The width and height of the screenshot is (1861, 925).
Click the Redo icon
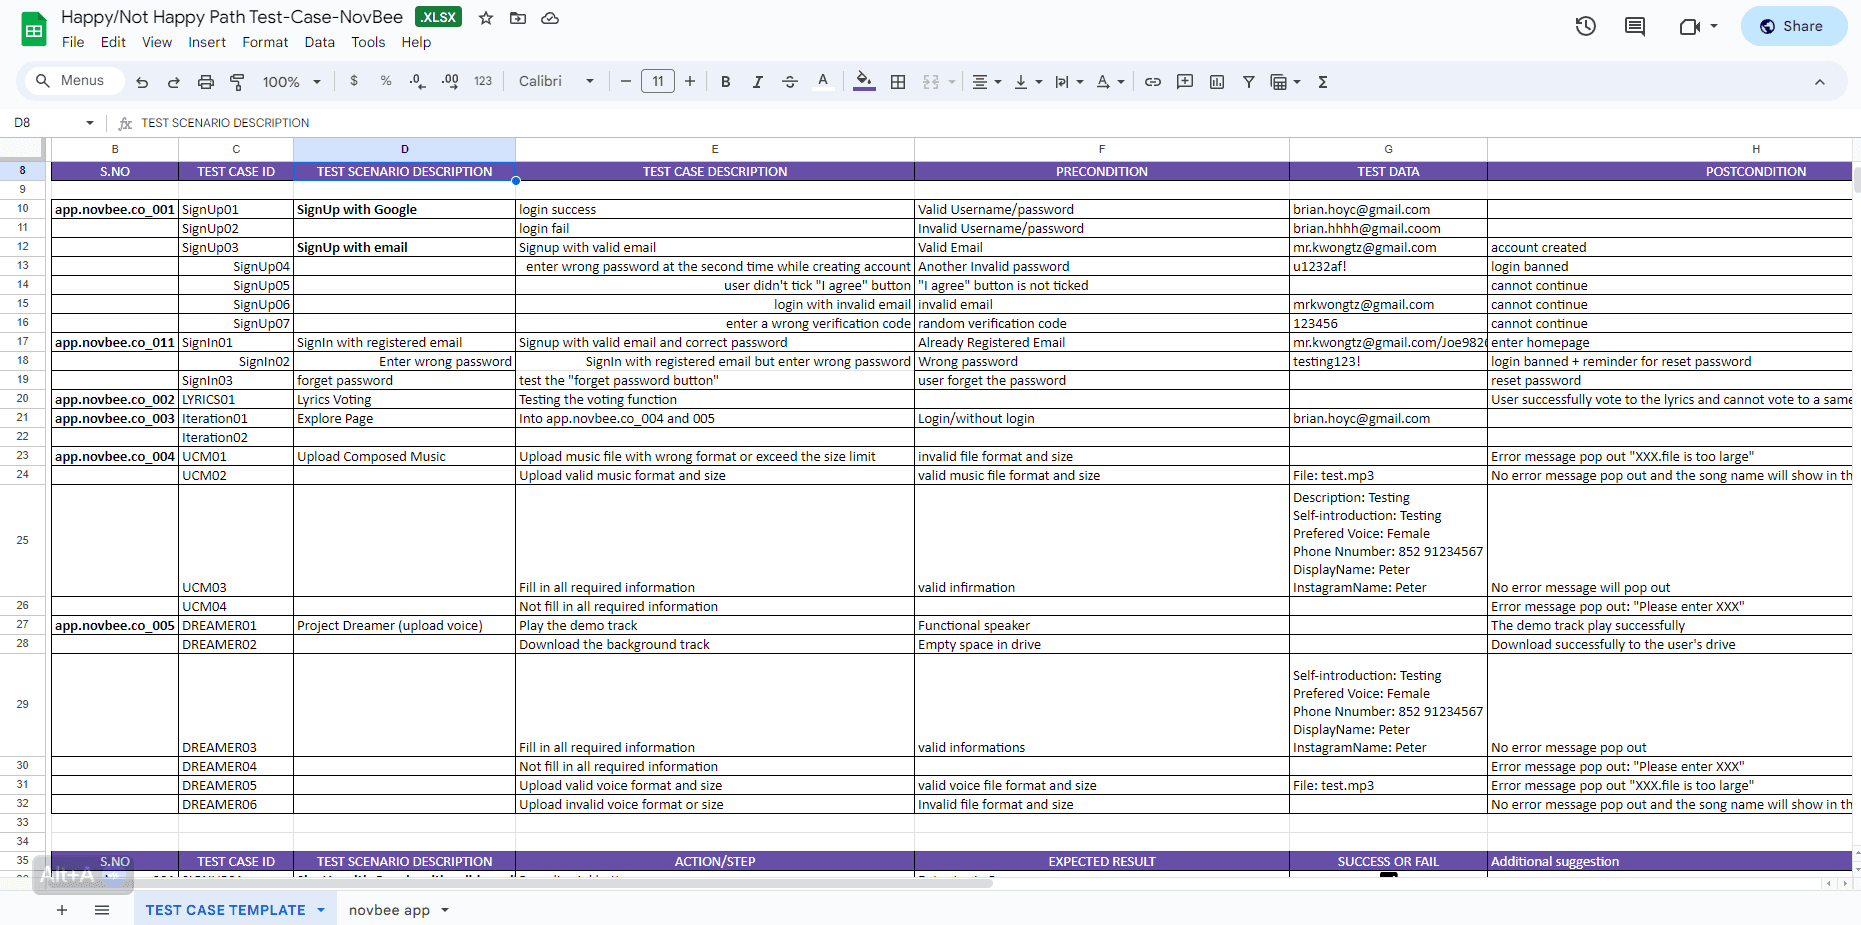pyautogui.click(x=174, y=82)
